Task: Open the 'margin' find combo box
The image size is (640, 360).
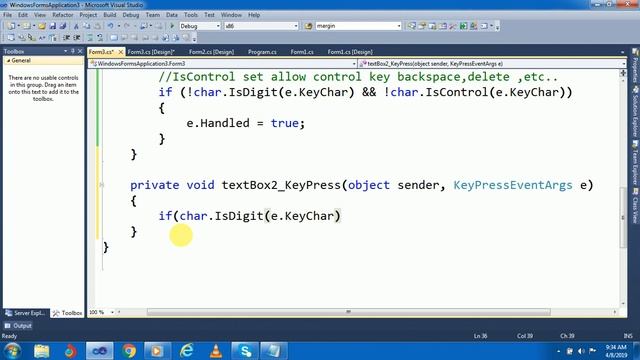Action: point(399,26)
